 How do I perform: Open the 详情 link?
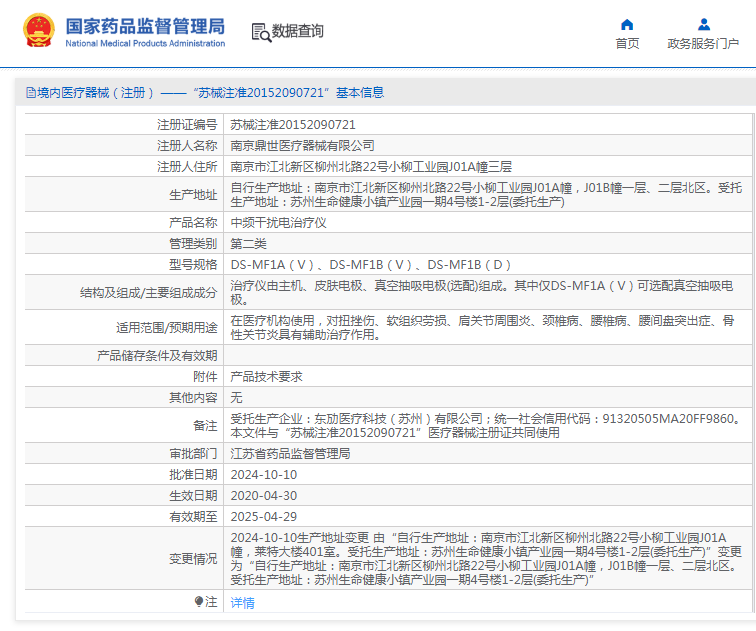point(243,603)
